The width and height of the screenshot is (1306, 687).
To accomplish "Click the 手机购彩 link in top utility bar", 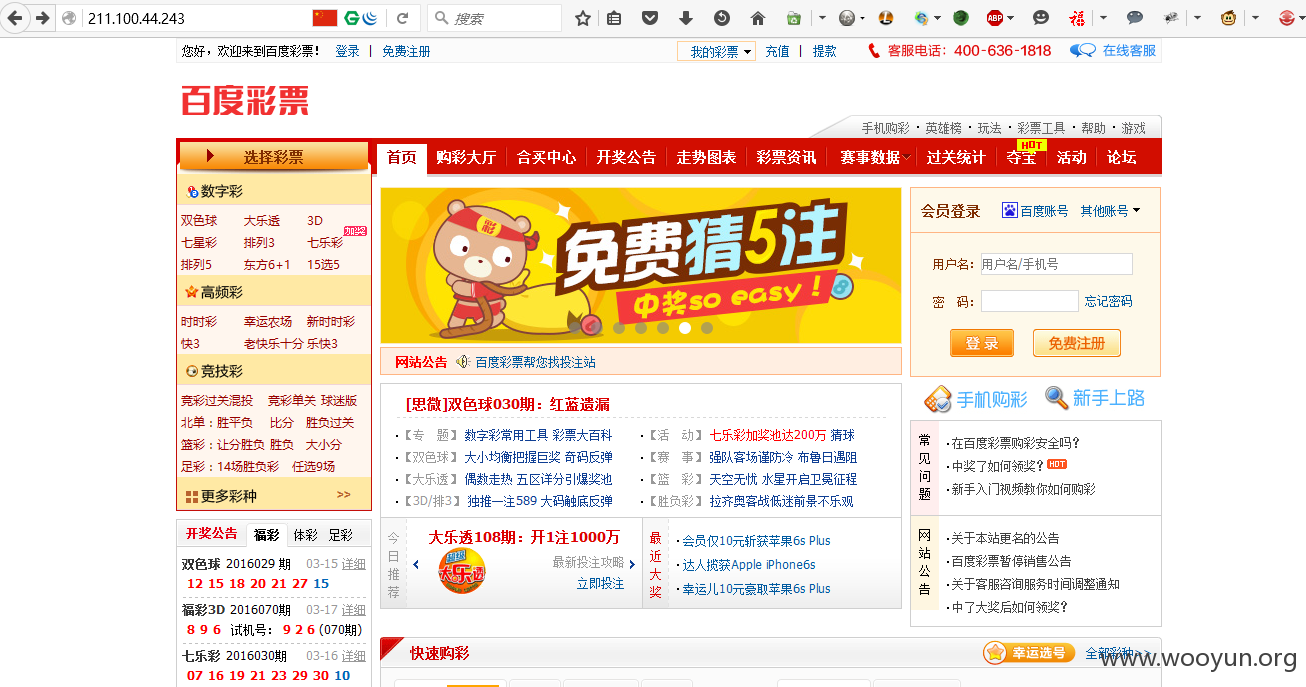I will point(886,128).
